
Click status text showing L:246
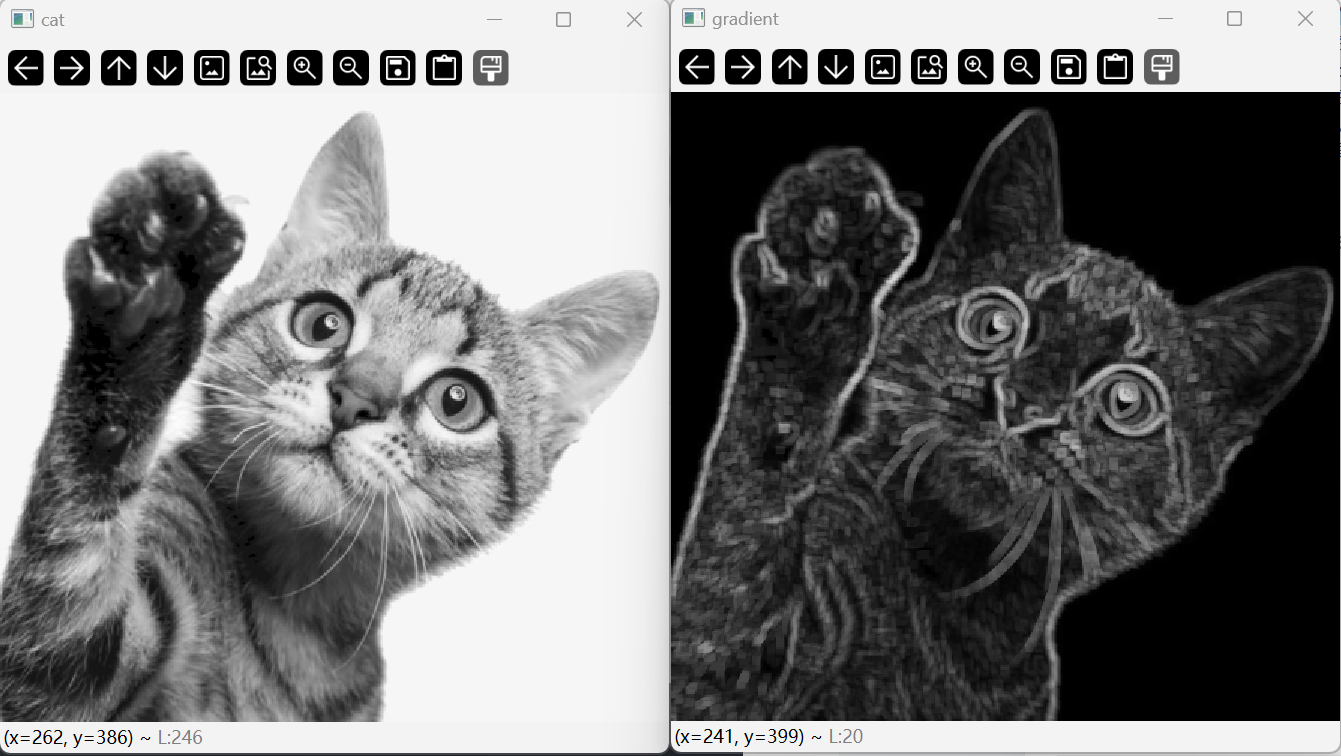[180, 738]
